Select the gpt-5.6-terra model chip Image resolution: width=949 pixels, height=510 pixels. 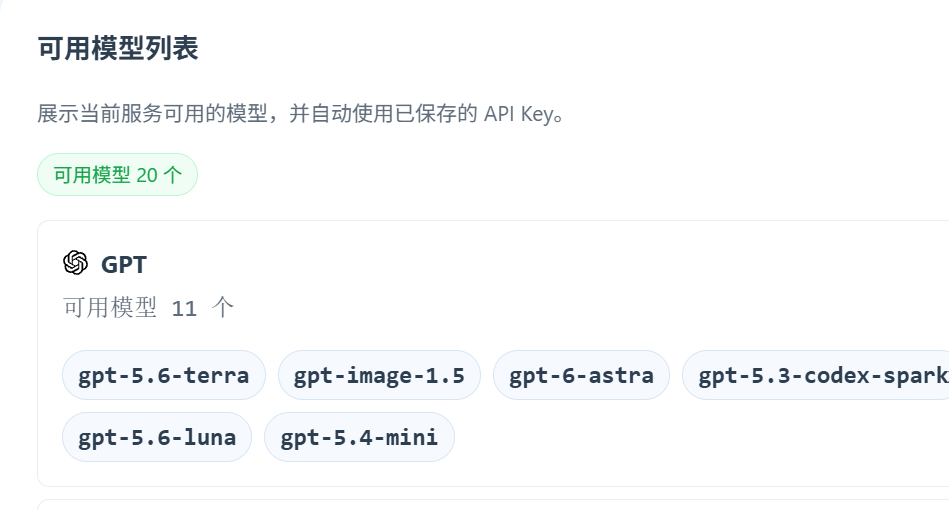[x=163, y=375]
